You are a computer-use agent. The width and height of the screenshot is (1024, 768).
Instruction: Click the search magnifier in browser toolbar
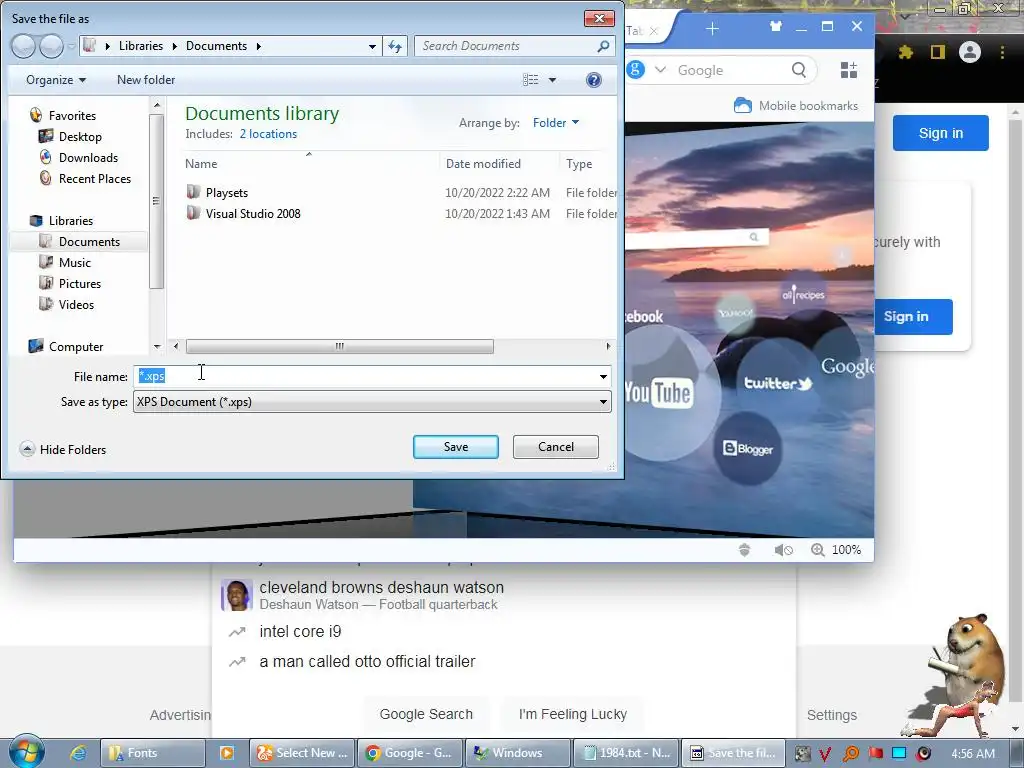pos(798,69)
